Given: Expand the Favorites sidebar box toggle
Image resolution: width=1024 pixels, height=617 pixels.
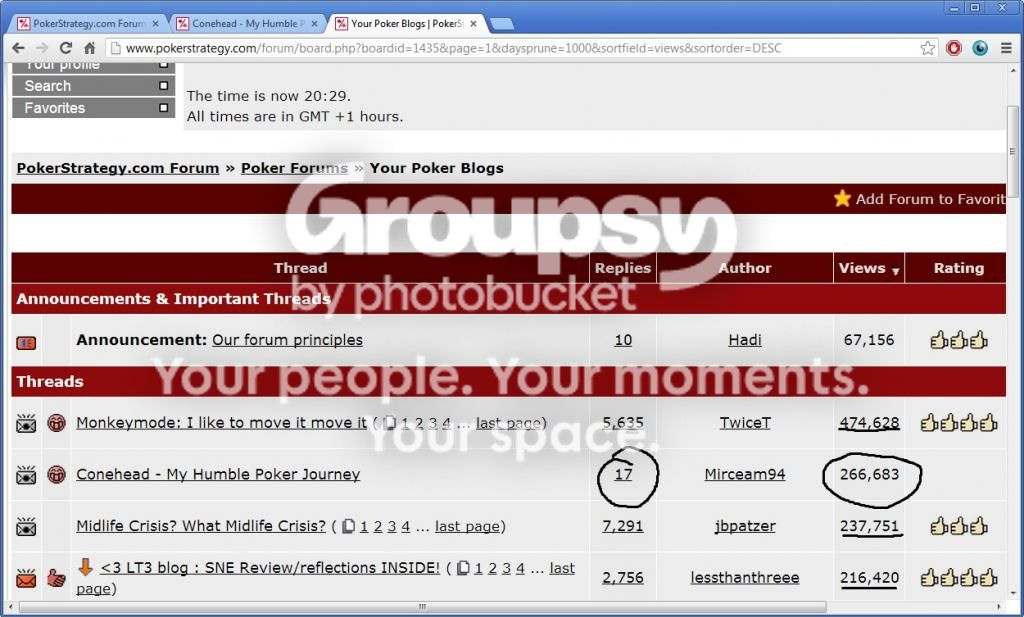Looking at the screenshot, I should point(163,108).
